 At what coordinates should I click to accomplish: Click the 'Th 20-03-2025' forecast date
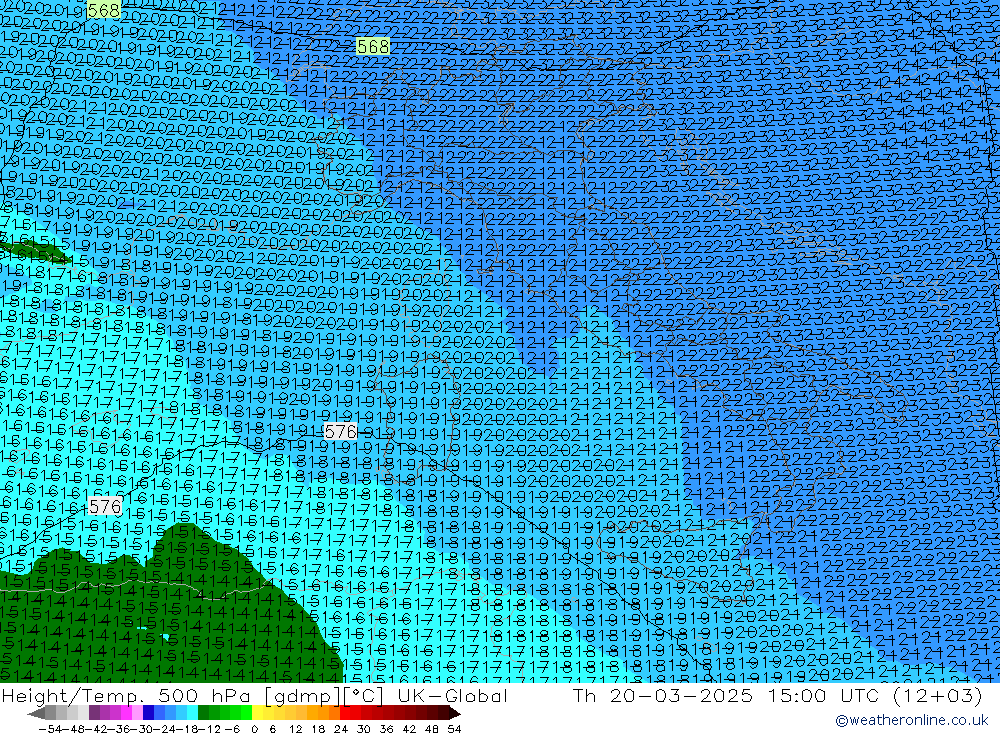[663, 695]
